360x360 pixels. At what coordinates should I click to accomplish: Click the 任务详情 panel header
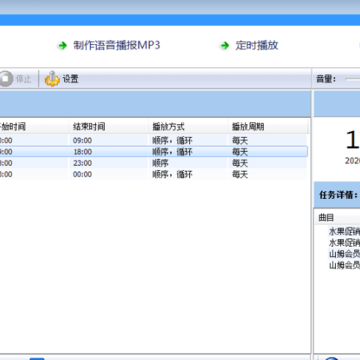click(x=337, y=195)
